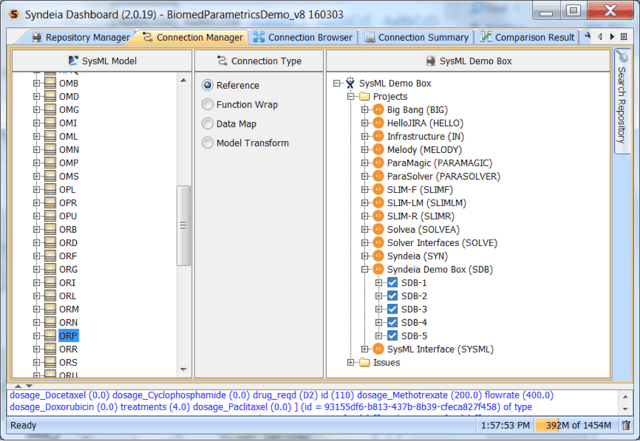Click the tree scrollbar up arrow
Screen dimensions: 640x441
pos(184,80)
